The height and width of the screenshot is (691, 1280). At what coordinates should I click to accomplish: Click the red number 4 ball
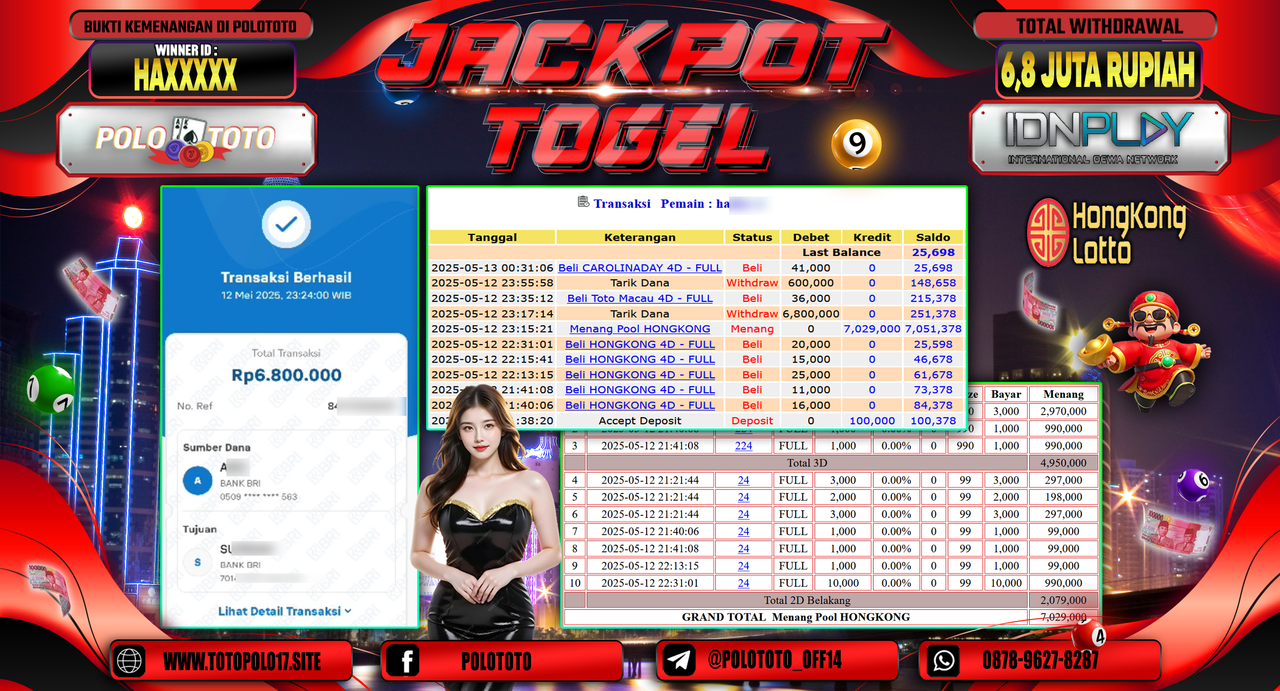(1090, 635)
